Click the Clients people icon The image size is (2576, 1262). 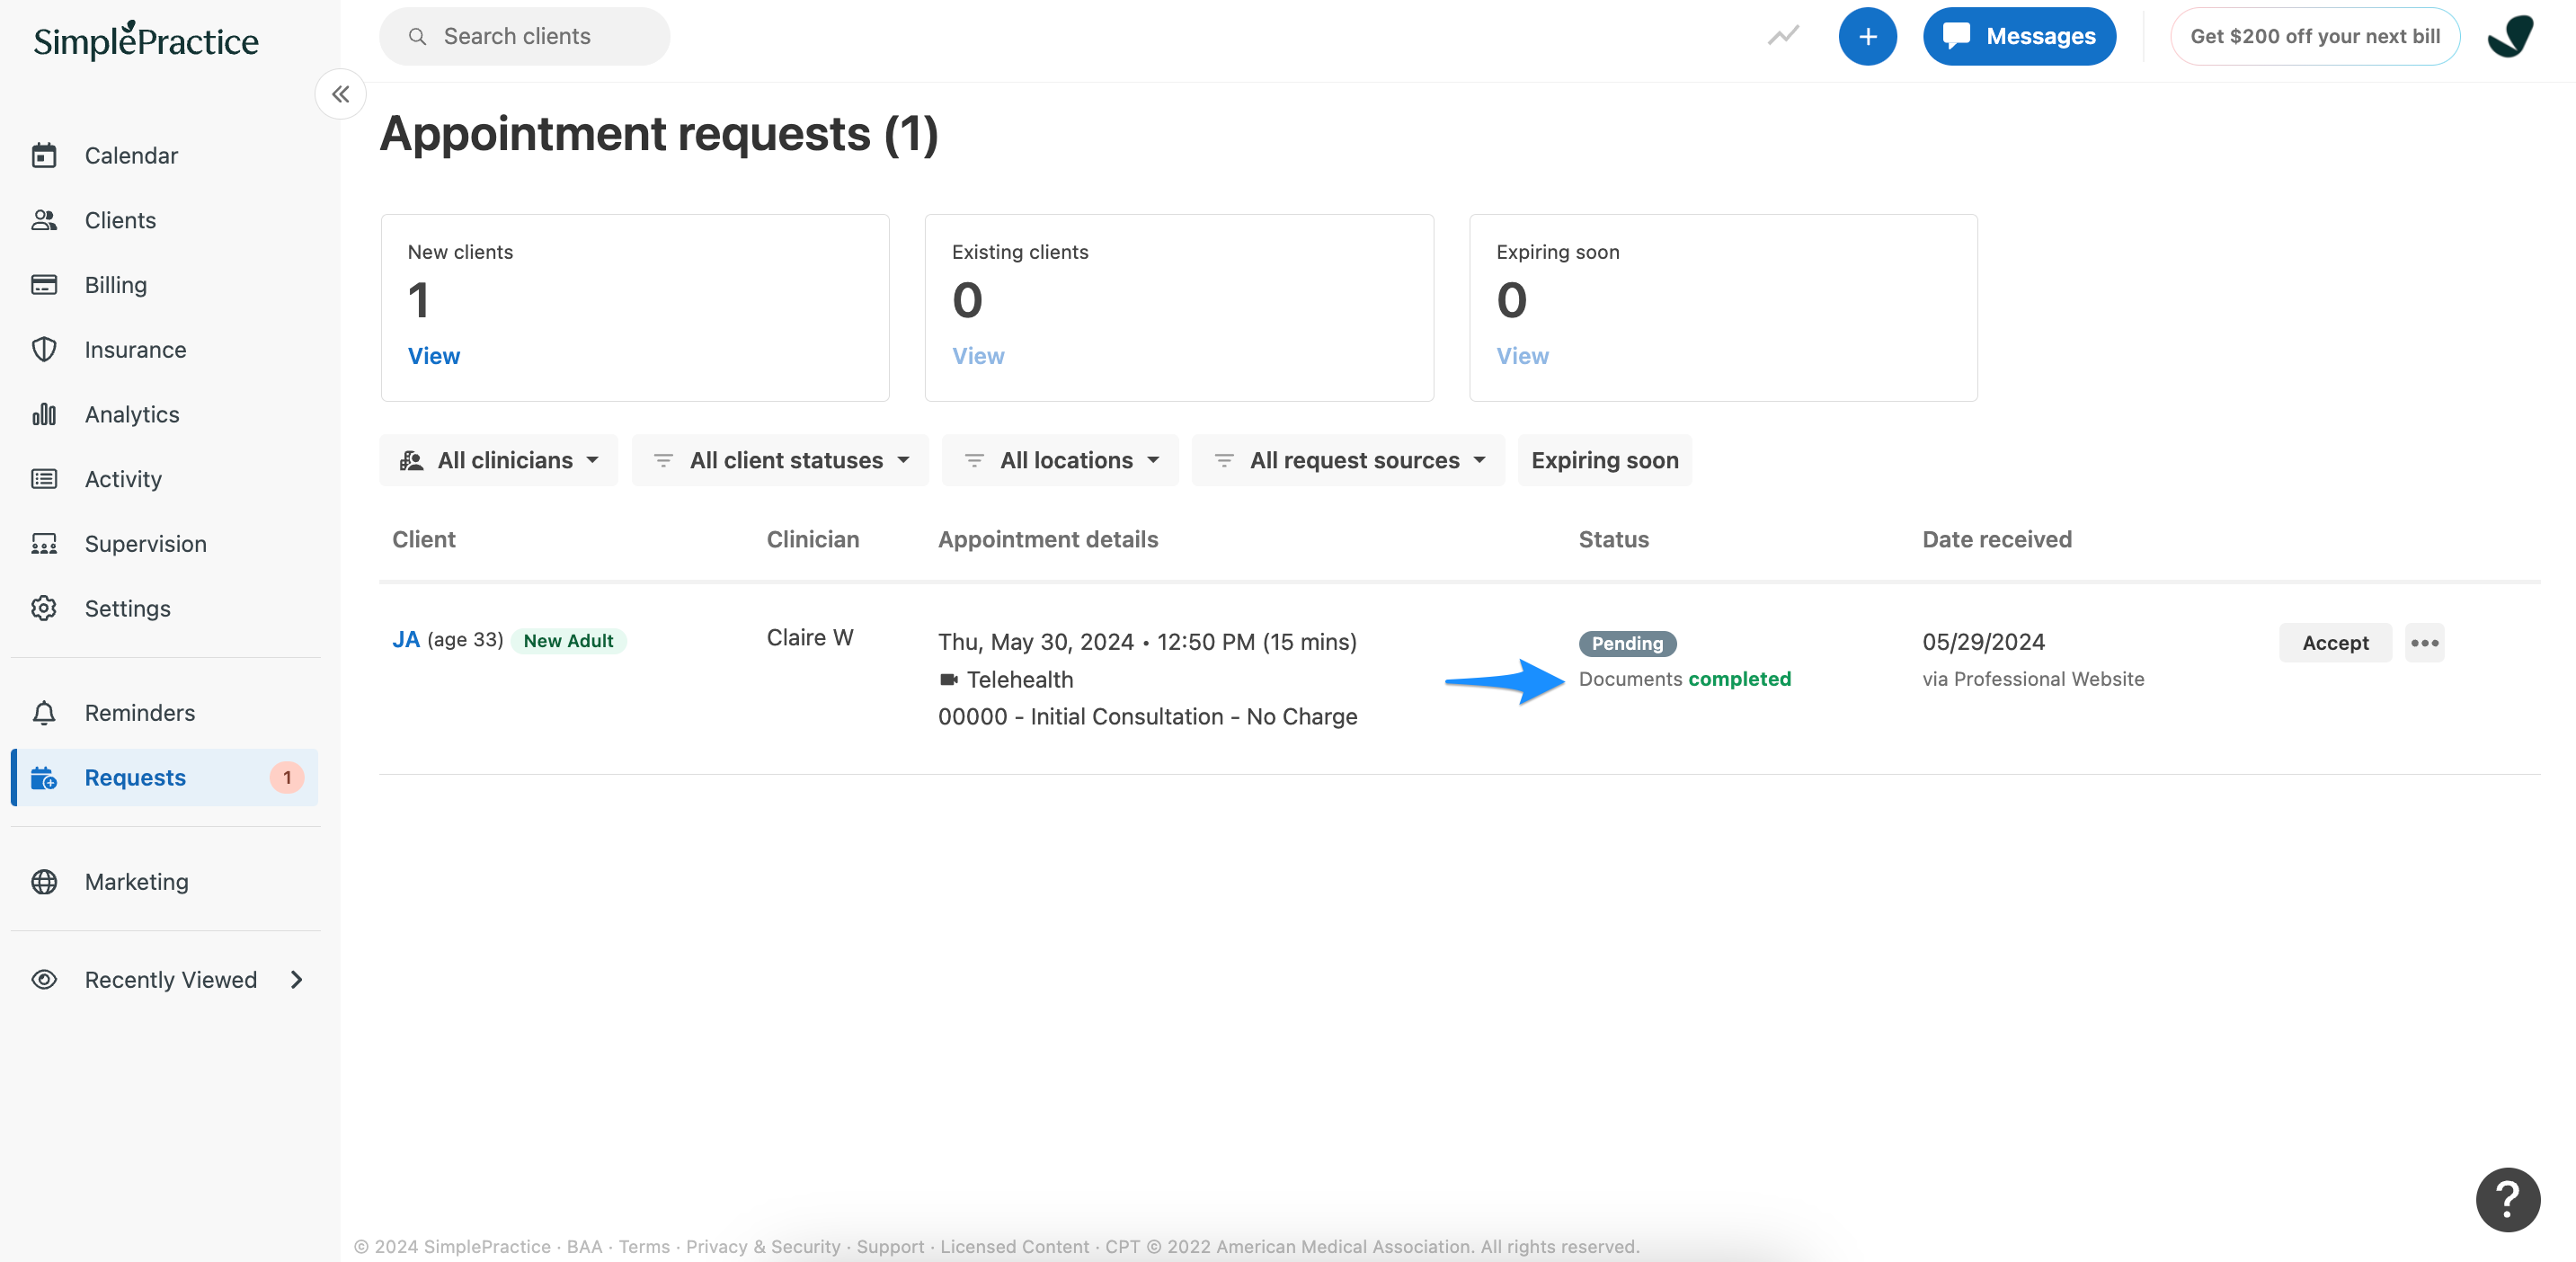pyautogui.click(x=44, y=220)
